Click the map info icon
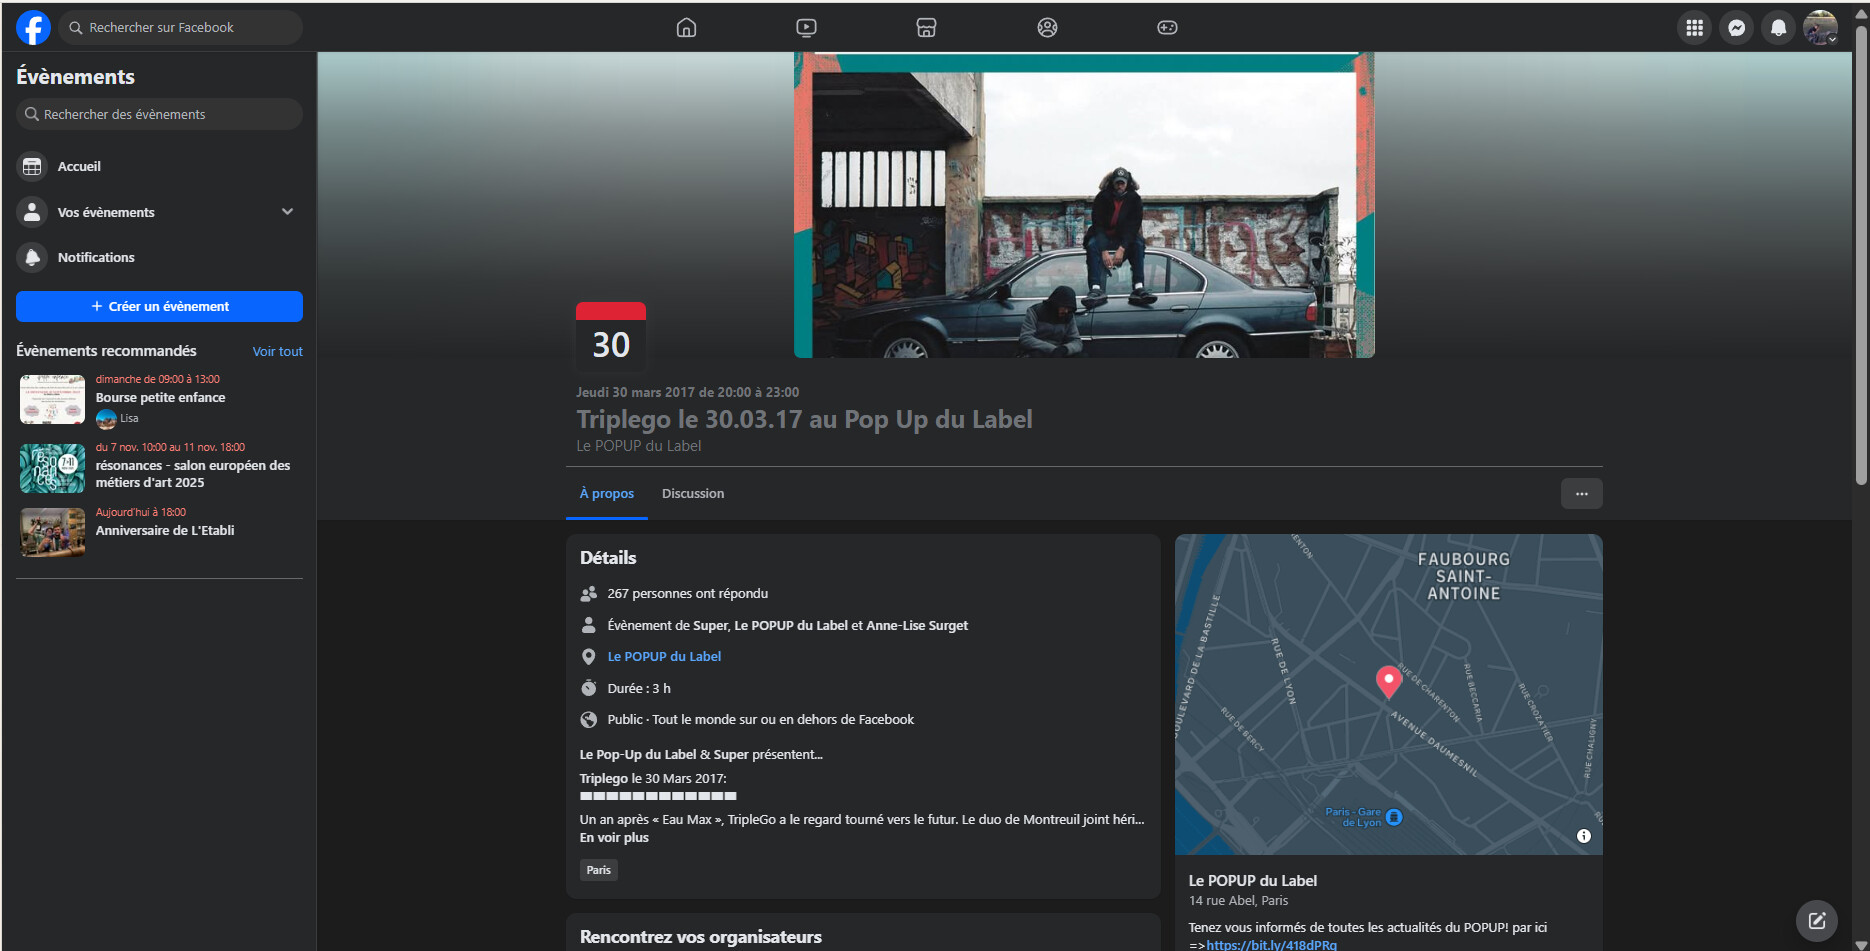This screenshot has height=951, width=1870. pyautogui.click(x=1583, y=836)
